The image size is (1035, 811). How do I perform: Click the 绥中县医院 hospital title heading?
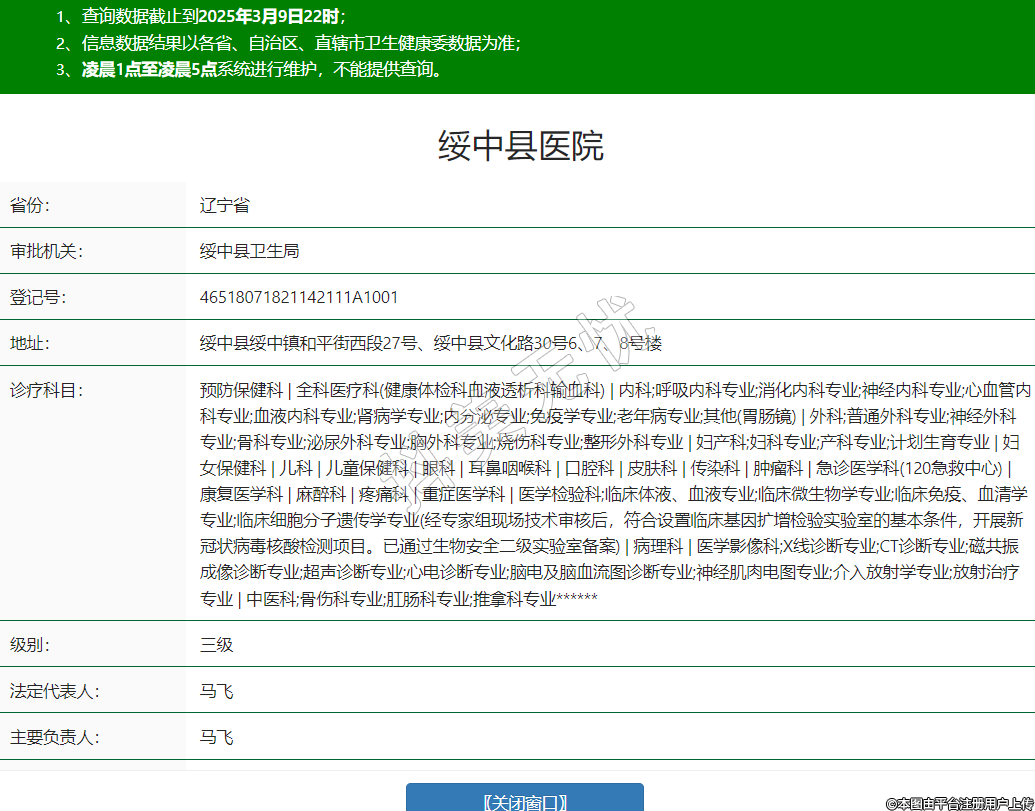tap(520, 147)
